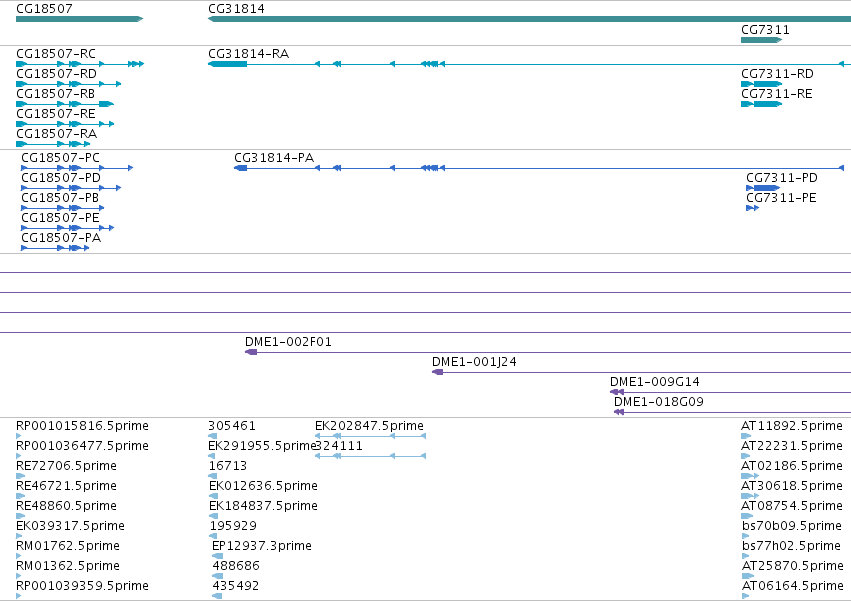Select clone DME1-009G14
The height and width of the screenshot is (601, 851).
(655, 382)
